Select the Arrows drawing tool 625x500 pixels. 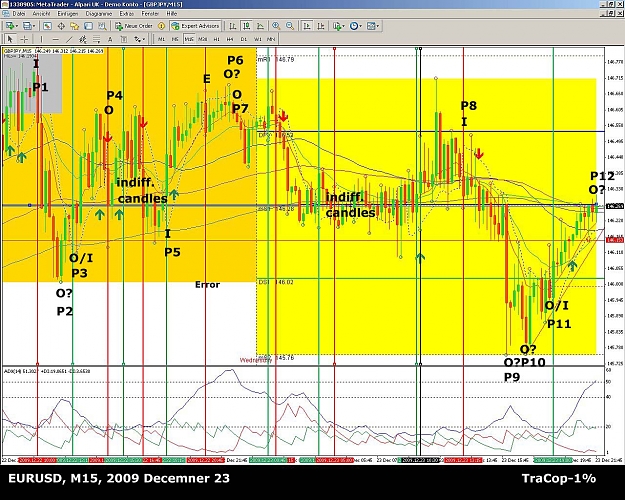pyautogui.click(x=138, y=39)
